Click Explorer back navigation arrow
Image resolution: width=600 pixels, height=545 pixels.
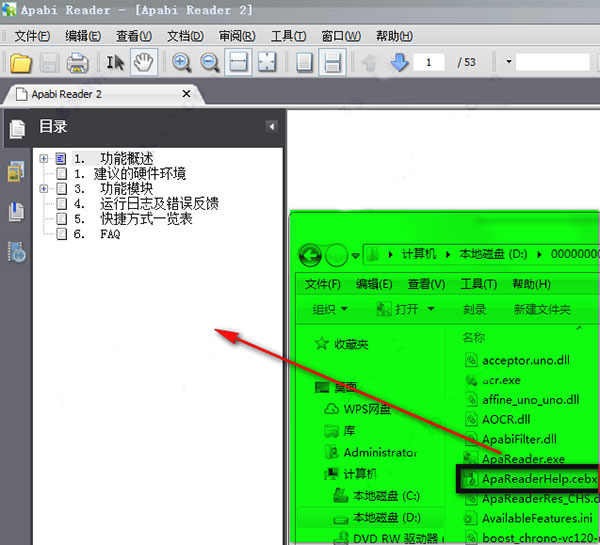[310, 255]
